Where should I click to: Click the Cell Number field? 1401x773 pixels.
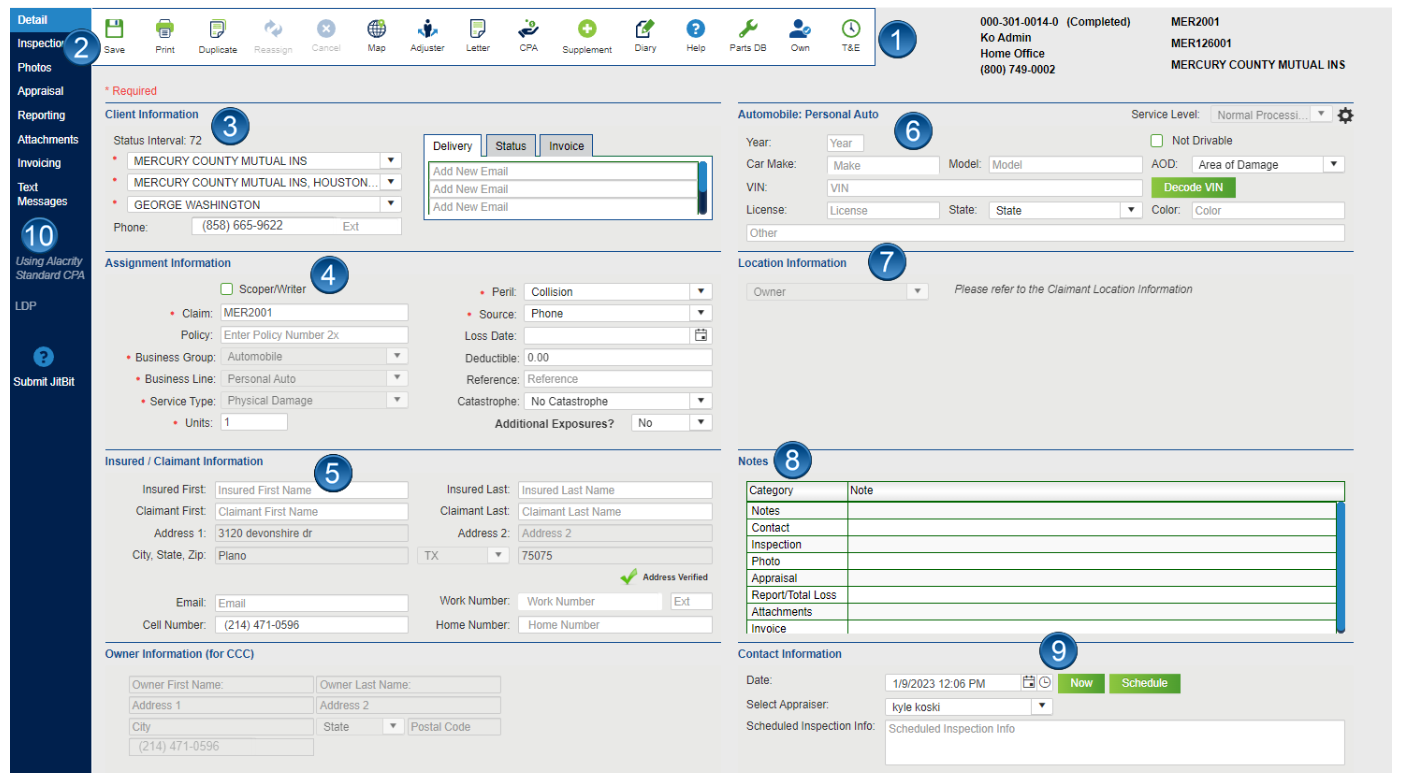pyautogui.click(x=311, y=624)
